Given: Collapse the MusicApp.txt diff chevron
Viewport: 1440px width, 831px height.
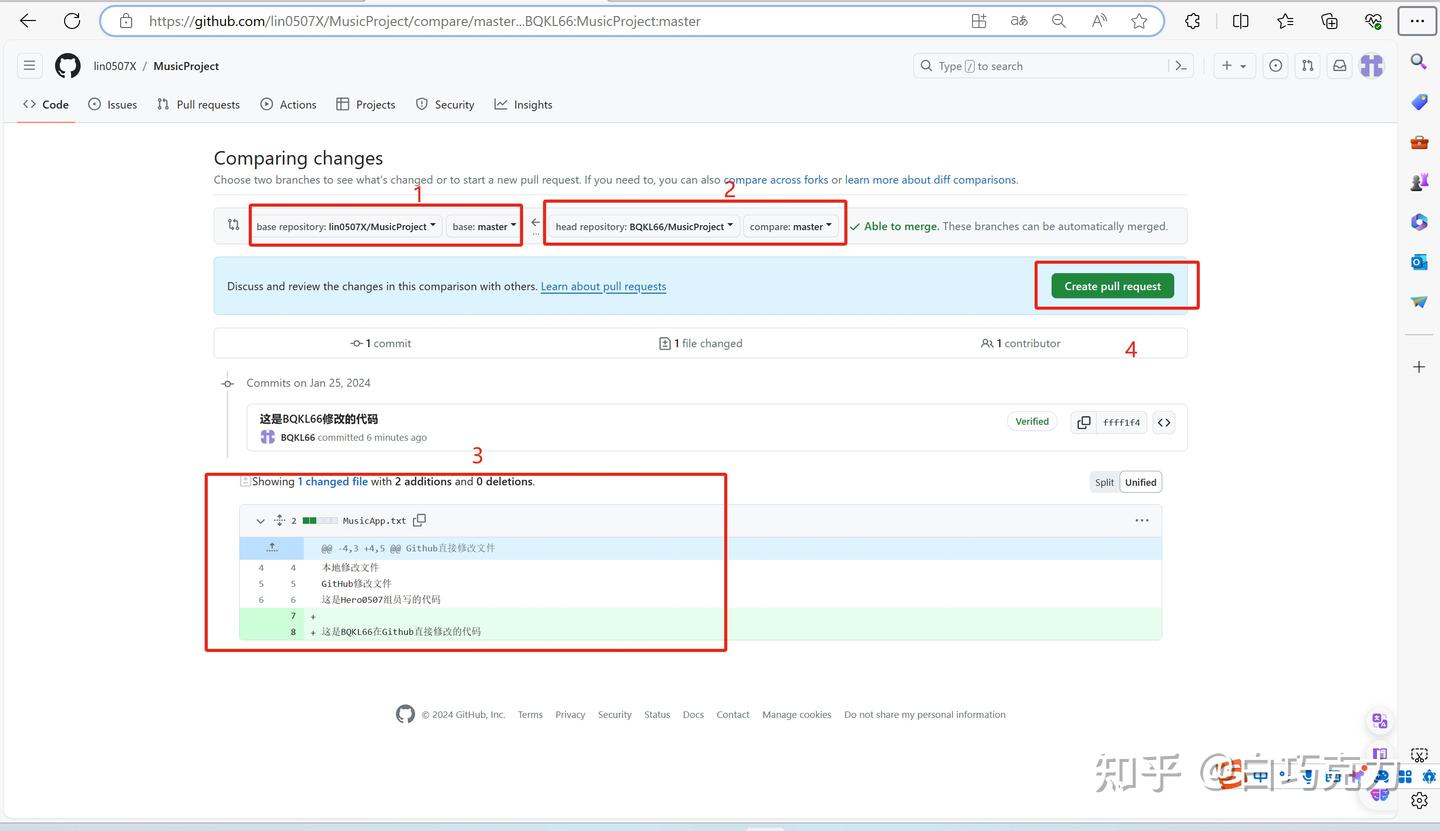Looking at the screenshot, I should click(260, 520).
